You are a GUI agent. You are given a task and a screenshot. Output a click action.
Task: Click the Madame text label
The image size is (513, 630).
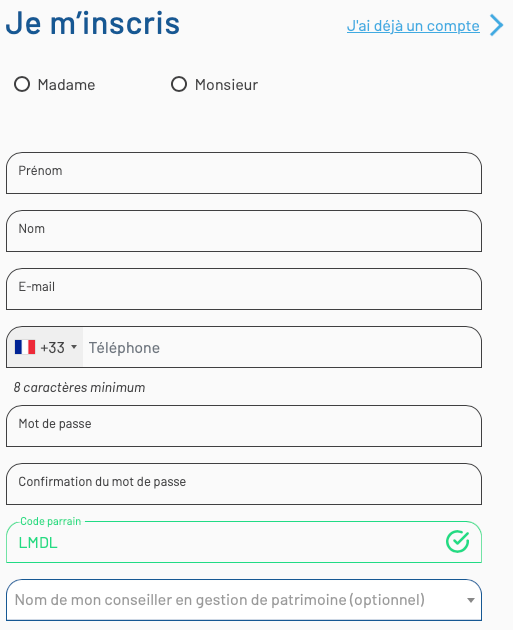pyautogui.click(x=66, y=85)
